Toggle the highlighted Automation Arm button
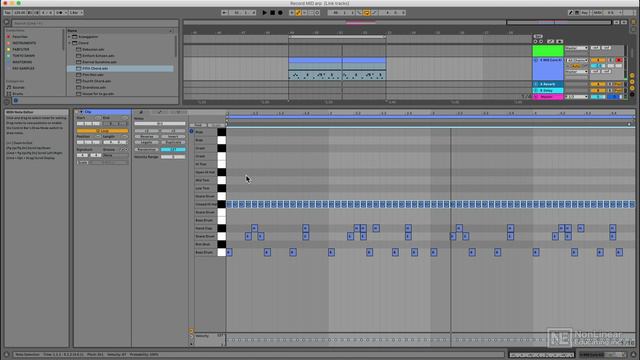This screenshot has height=360, width=640. [x=298, y=13]
